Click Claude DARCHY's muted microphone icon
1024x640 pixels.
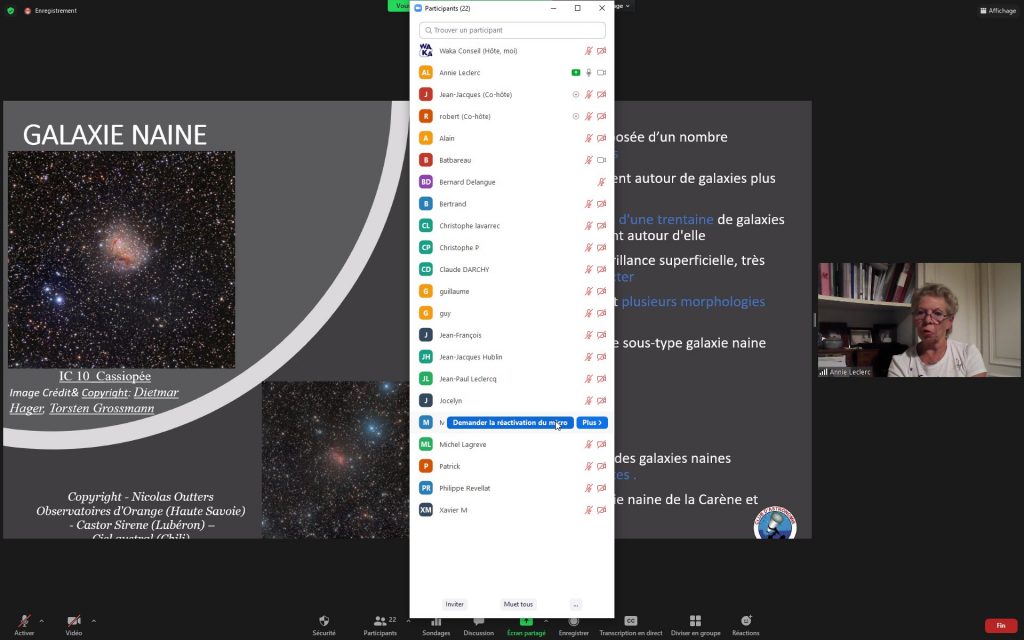[588, 270]
